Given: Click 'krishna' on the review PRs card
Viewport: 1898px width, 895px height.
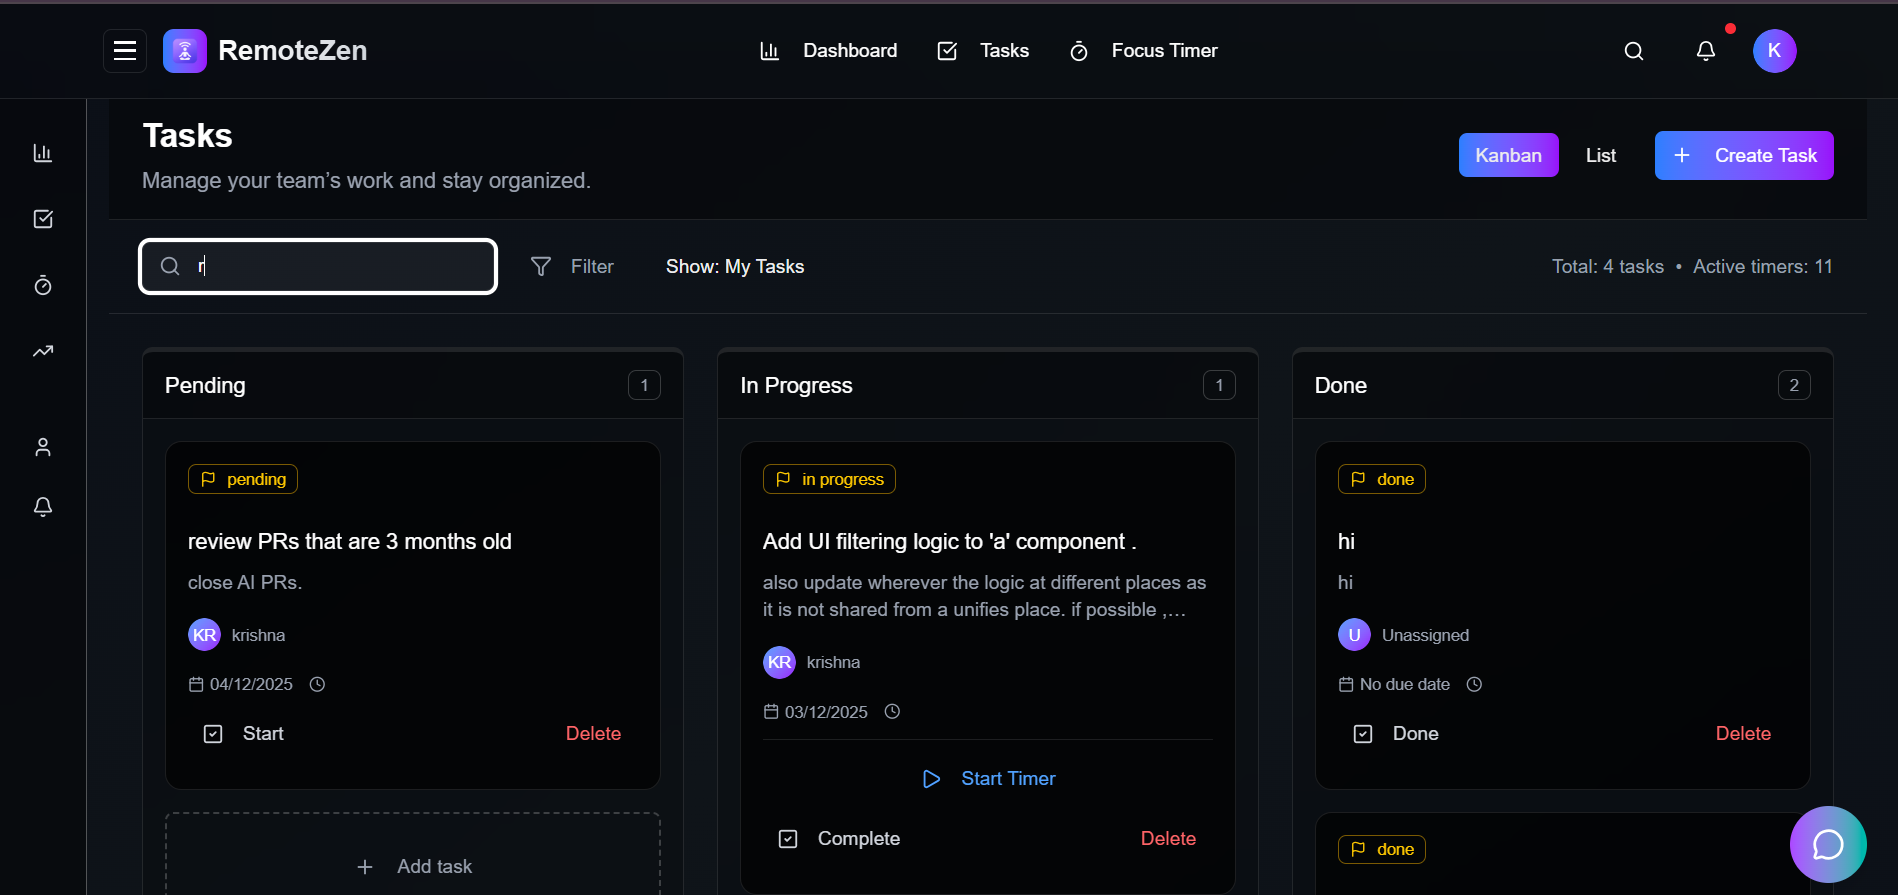Looking at the screenshot, I should pos(258,635).
